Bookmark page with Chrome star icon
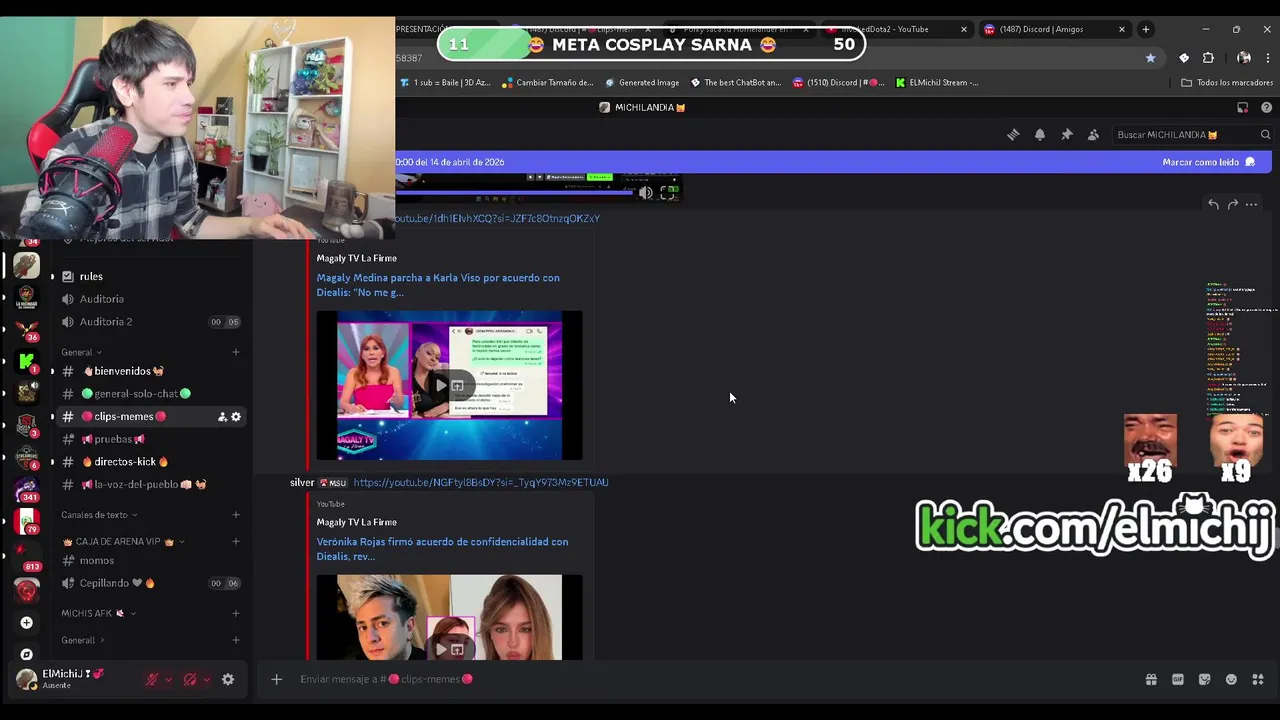This screenshot has width=1280, height=720. [x=1150, y=58]
